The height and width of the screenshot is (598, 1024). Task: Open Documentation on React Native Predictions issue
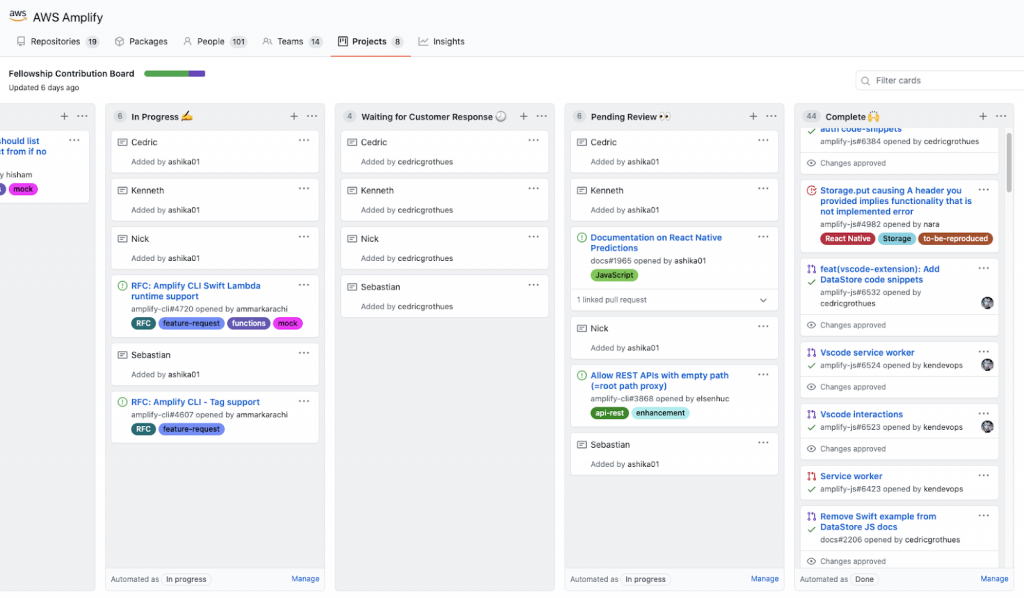coord(656,243)
